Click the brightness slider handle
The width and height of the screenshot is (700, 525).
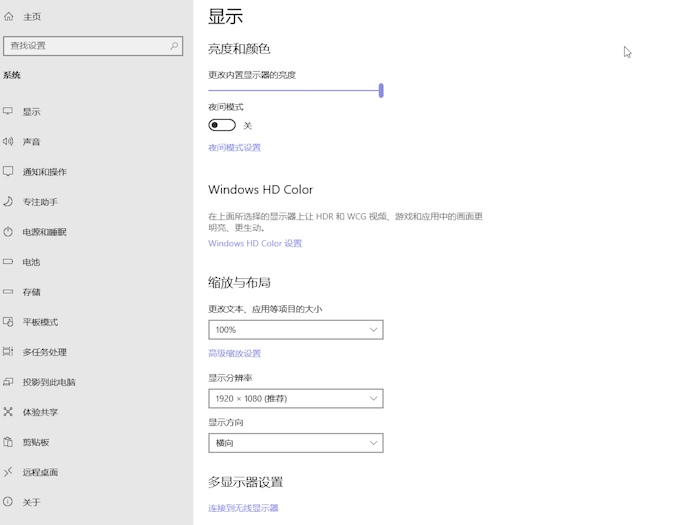[381, 90]
